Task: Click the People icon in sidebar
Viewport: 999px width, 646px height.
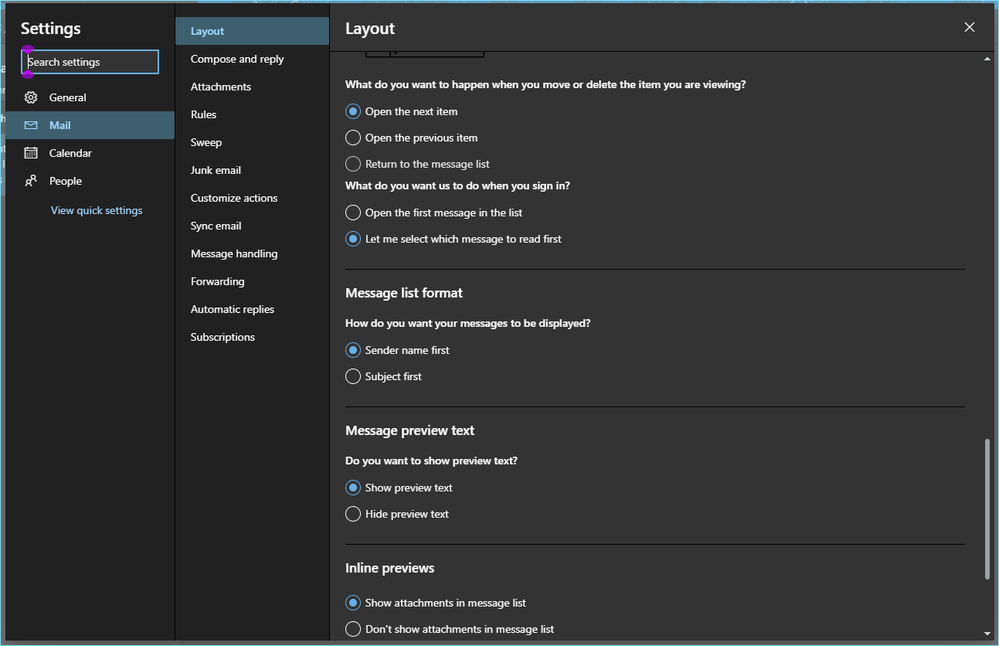Action: 31,181
